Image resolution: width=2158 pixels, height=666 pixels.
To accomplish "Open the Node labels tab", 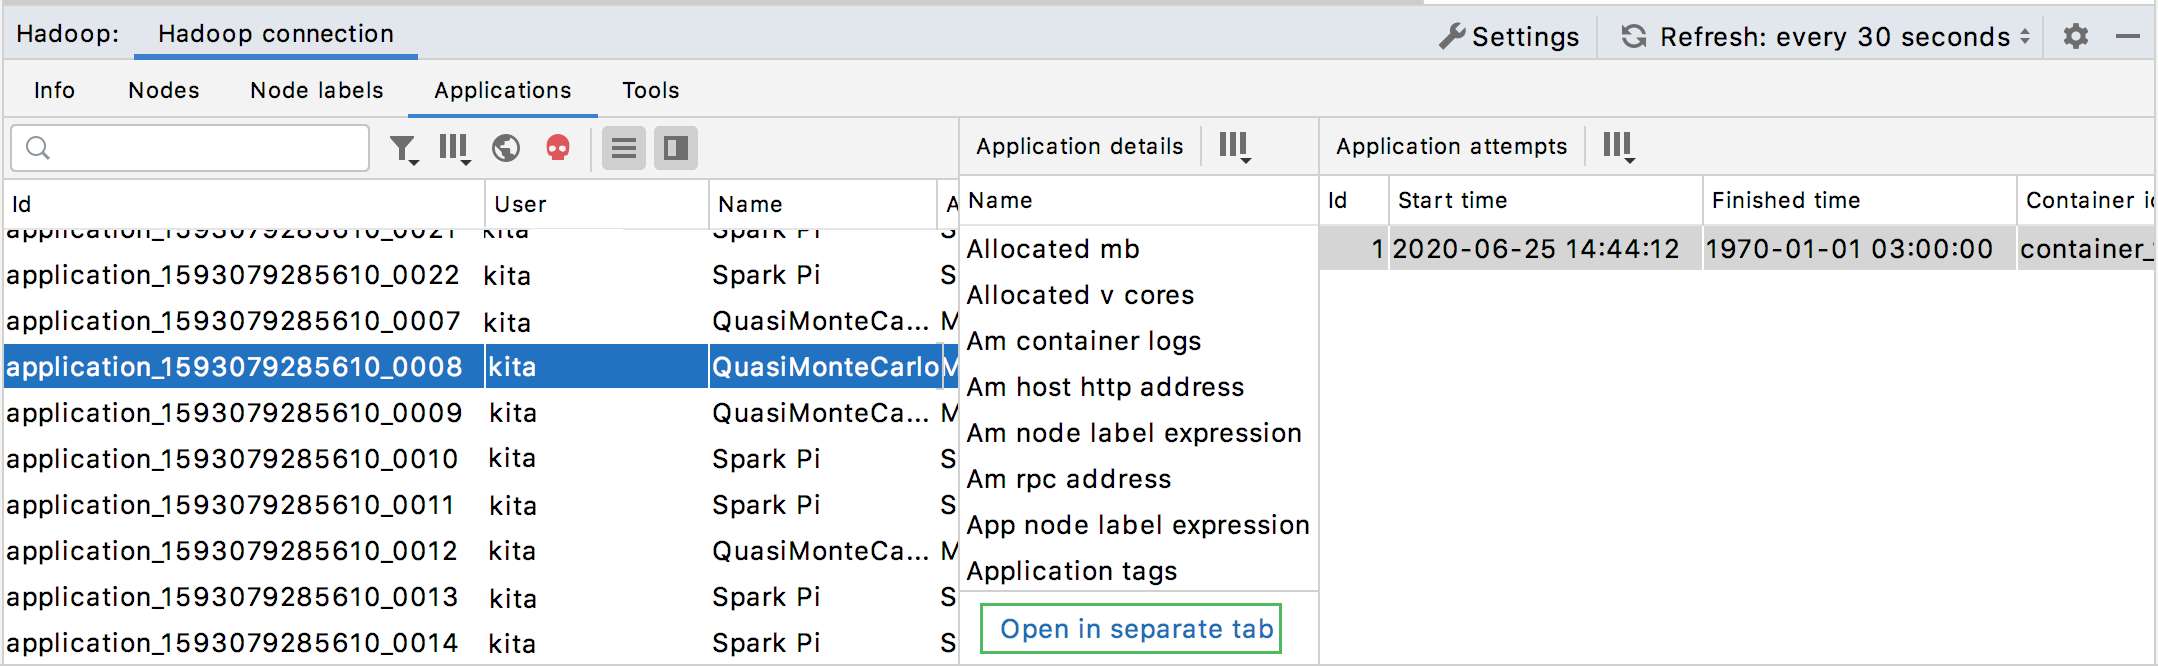I will [317, 91].
